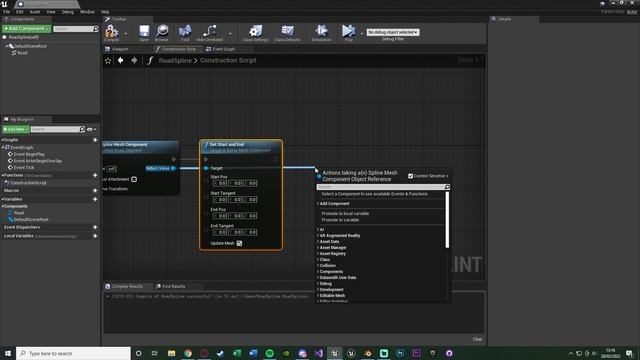Click the Components panel search magnifier icon
Viewport: 640px width, 360px height.
(x=96, y=29)
